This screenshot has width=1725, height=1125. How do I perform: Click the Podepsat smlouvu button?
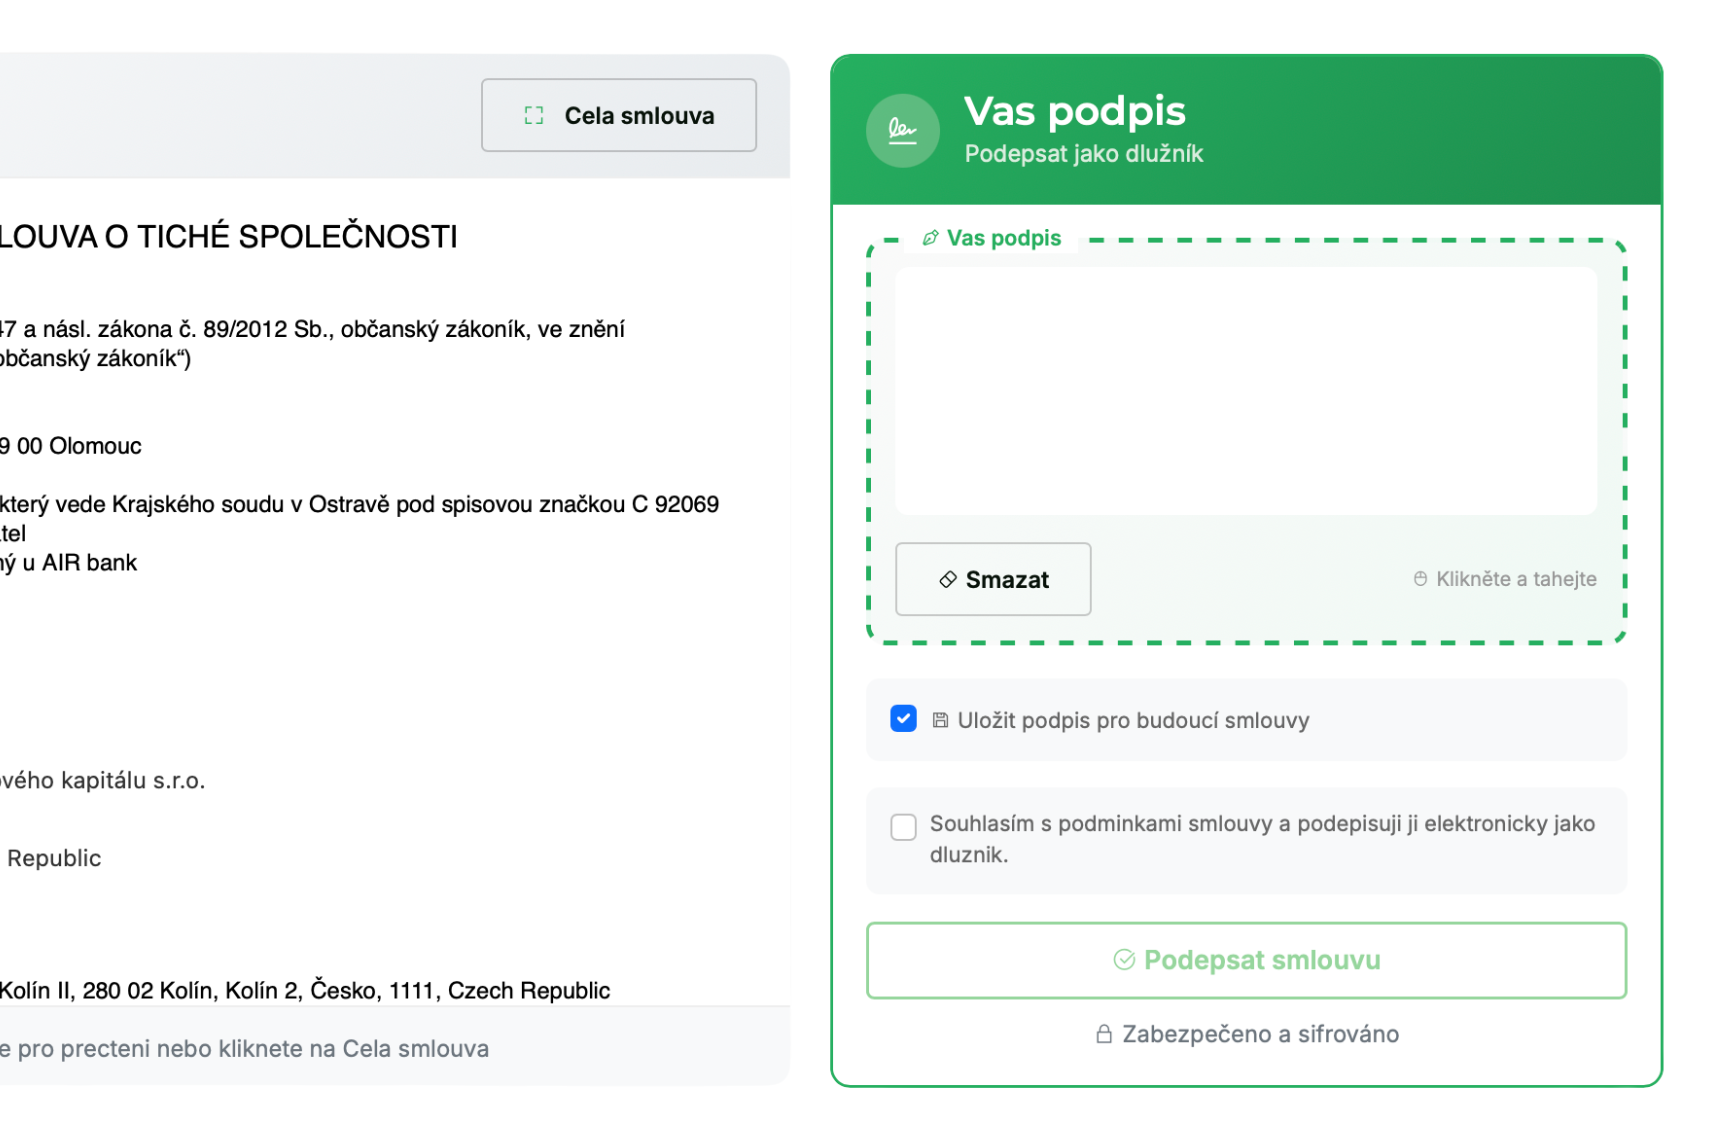click(x=1246, y=960)
